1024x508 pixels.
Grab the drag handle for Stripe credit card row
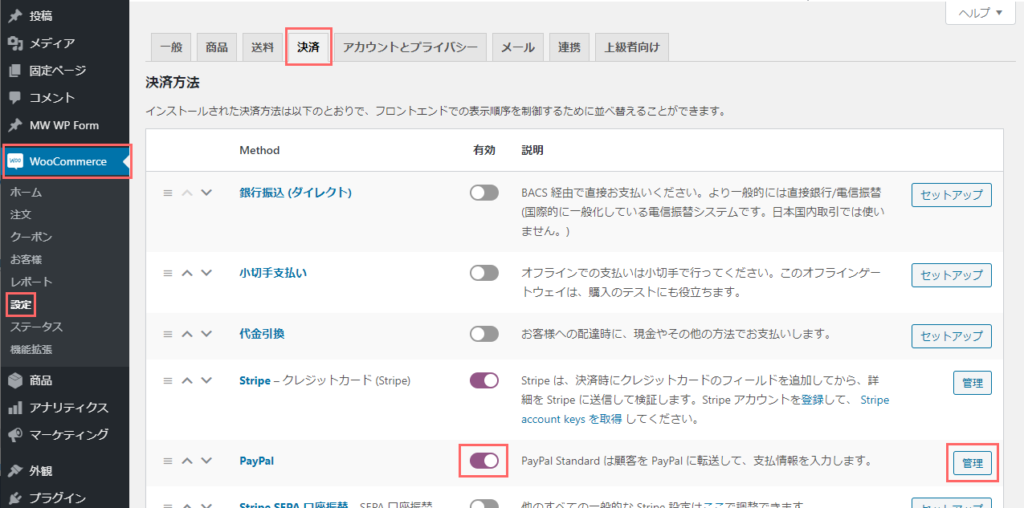pyautogui.click(x=168, y=380)
